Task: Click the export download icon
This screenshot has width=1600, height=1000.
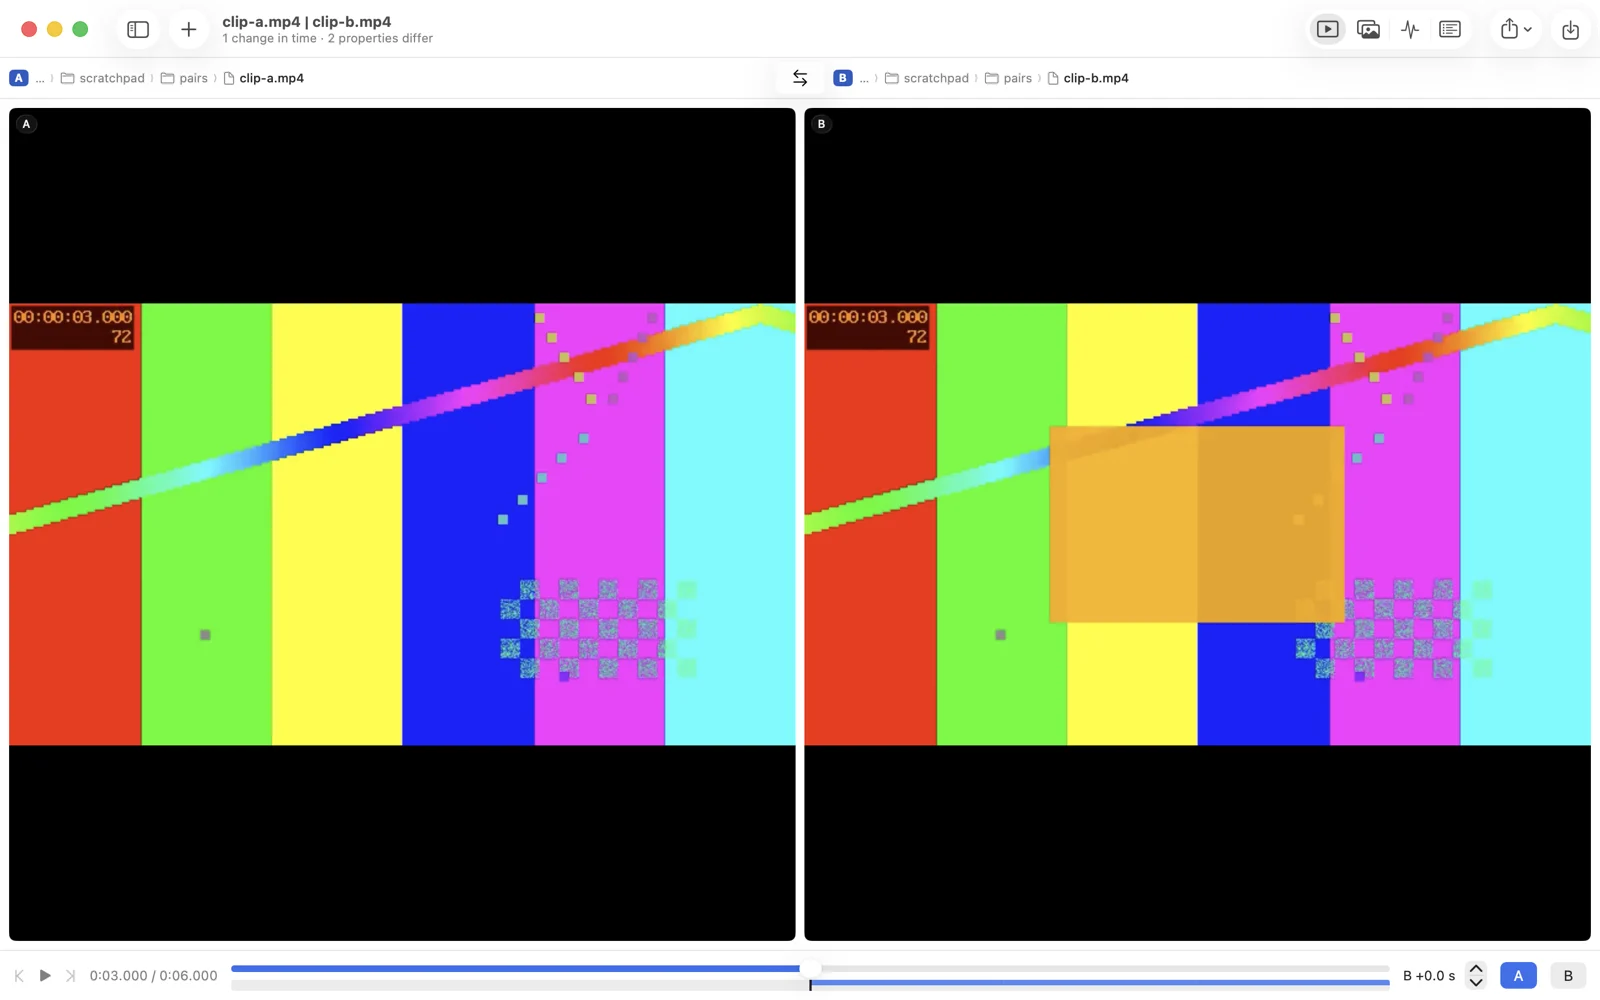Action: click(1570, 29)
